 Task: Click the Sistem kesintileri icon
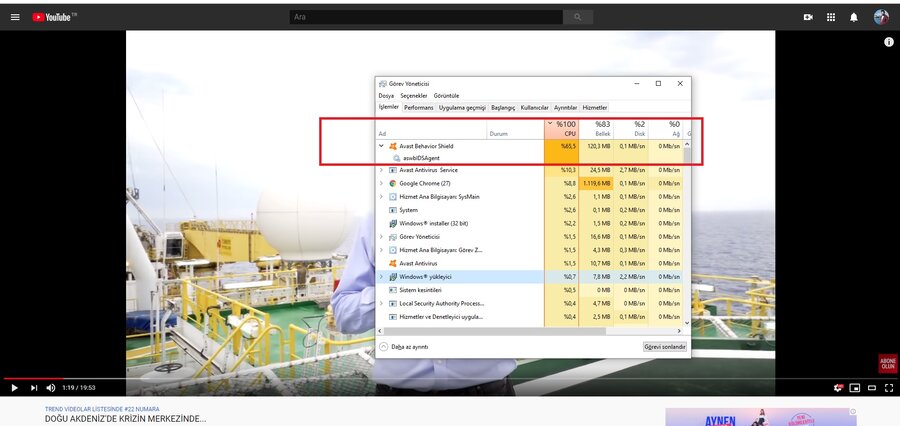pyautogui.click(x=393, y=290)
